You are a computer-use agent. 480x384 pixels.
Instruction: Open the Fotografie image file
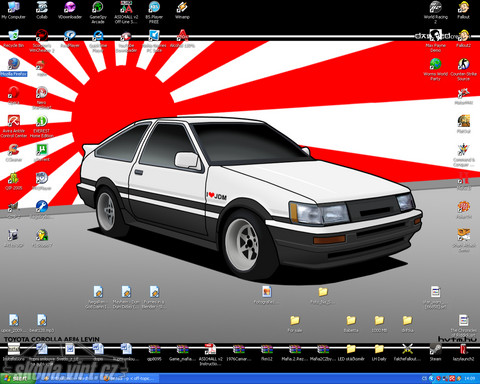tap(266, 294)
